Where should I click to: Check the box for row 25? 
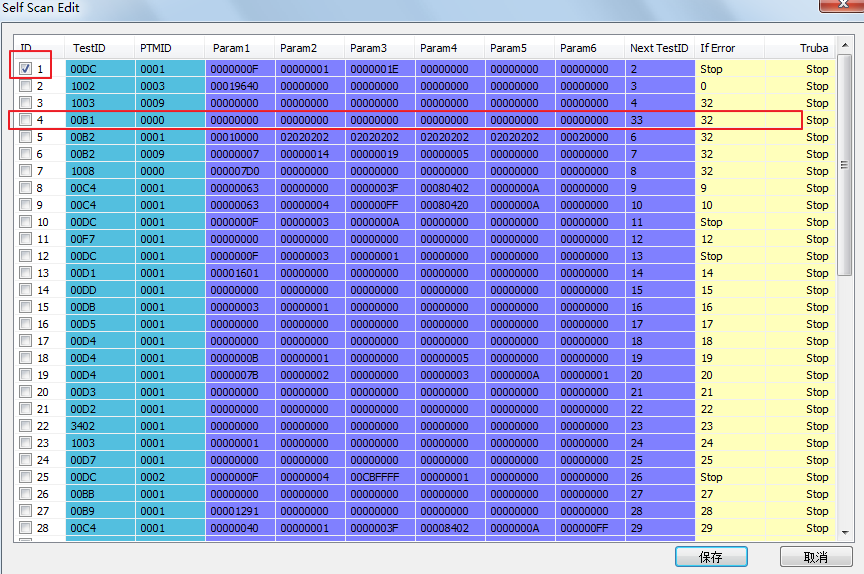pos(25,476)
